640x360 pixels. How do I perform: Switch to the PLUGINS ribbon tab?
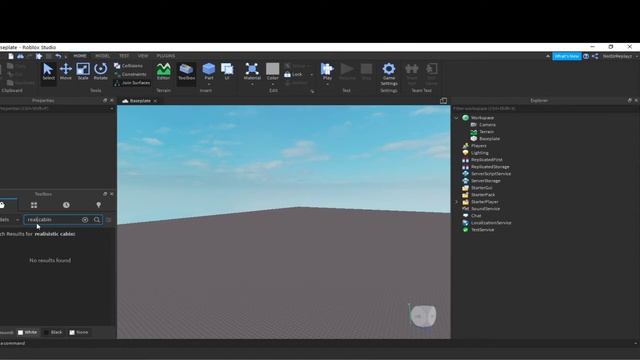pos(166,56)
